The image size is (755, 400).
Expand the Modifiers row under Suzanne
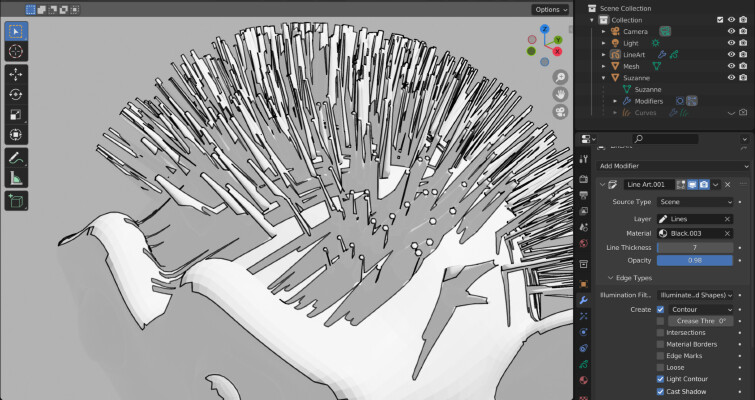(615, 101)
